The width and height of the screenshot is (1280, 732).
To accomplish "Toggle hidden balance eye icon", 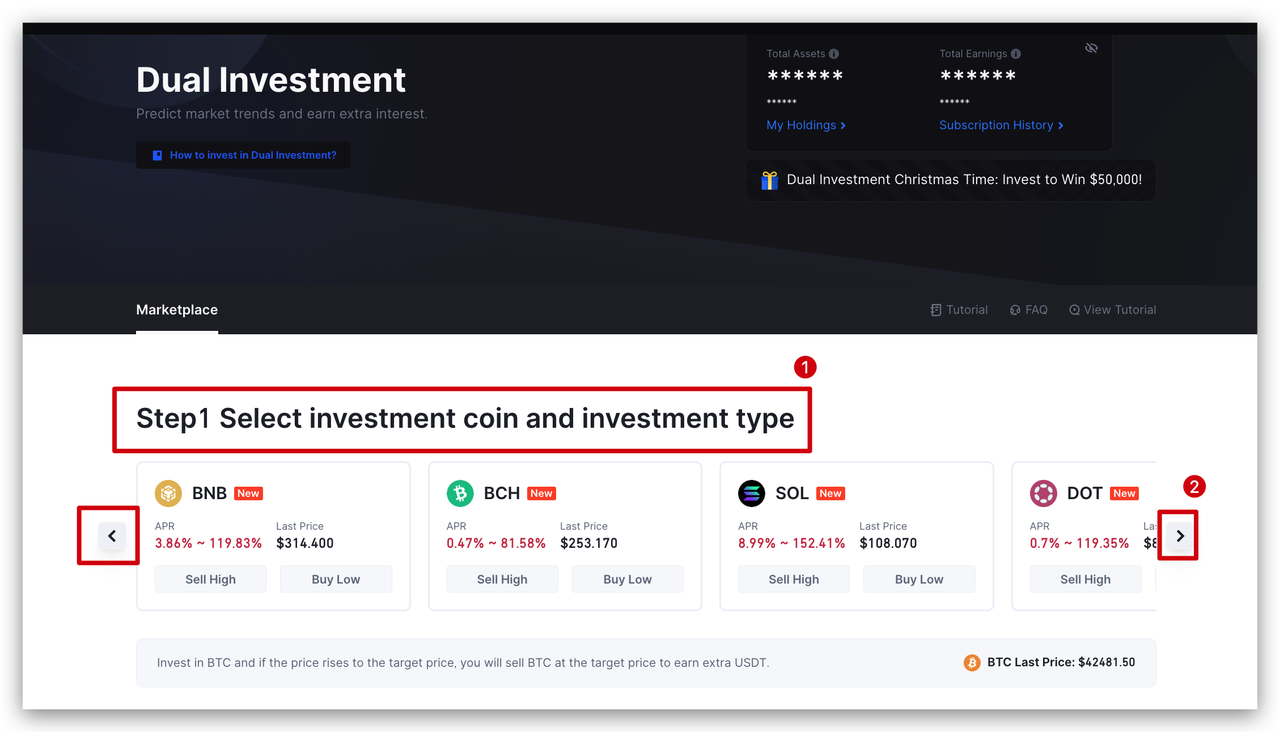I will (x=1091, y=48).
